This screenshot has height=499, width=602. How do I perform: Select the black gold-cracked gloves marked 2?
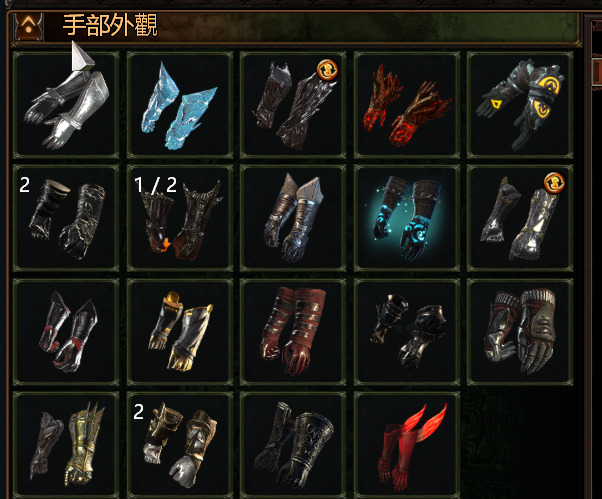point(66,218)
